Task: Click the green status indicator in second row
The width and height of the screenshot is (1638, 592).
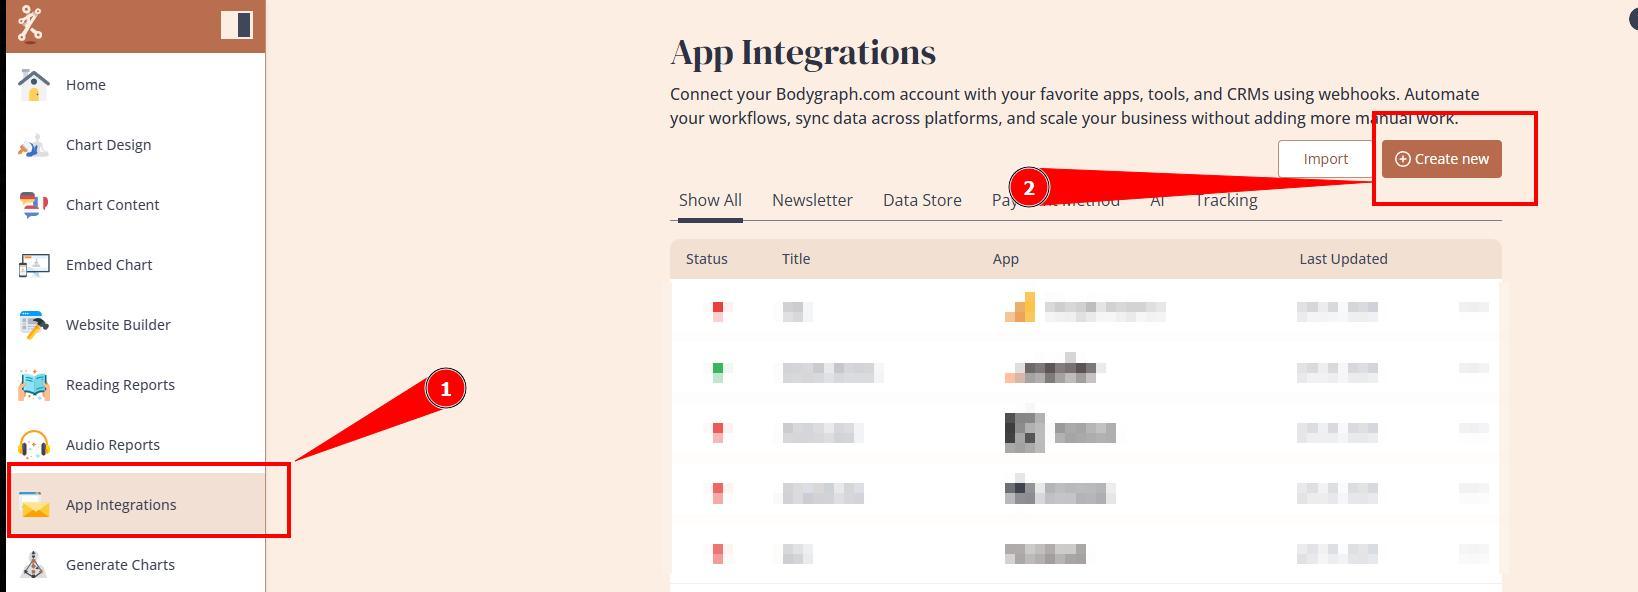Action: pos(718,372)
